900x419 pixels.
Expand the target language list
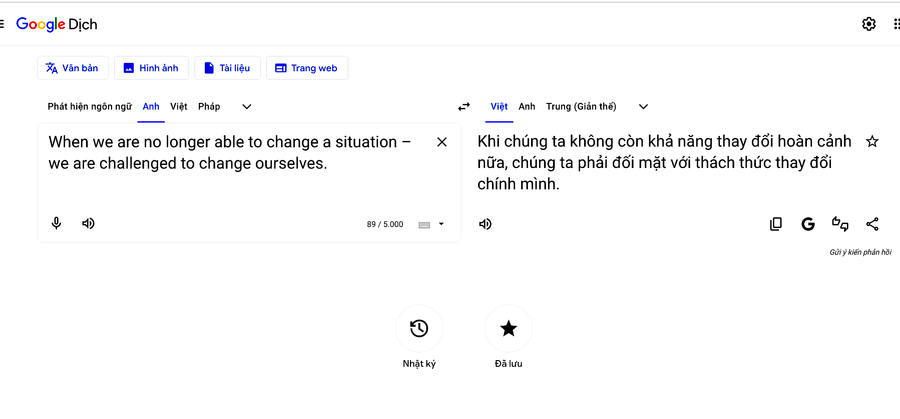[x=643, y=106]
